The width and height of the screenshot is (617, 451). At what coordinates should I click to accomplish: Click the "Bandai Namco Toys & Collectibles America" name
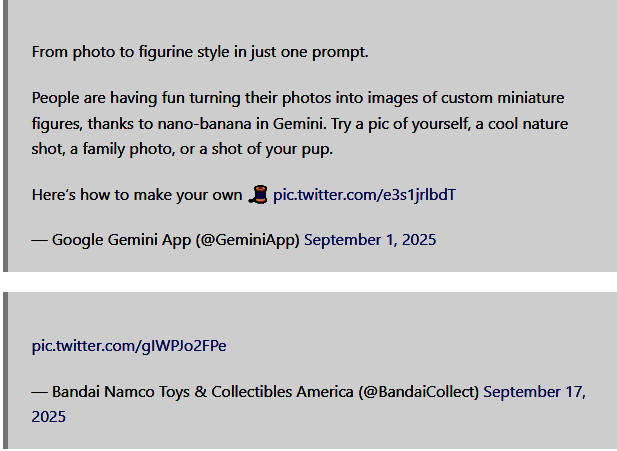click(x=203, y=392)
